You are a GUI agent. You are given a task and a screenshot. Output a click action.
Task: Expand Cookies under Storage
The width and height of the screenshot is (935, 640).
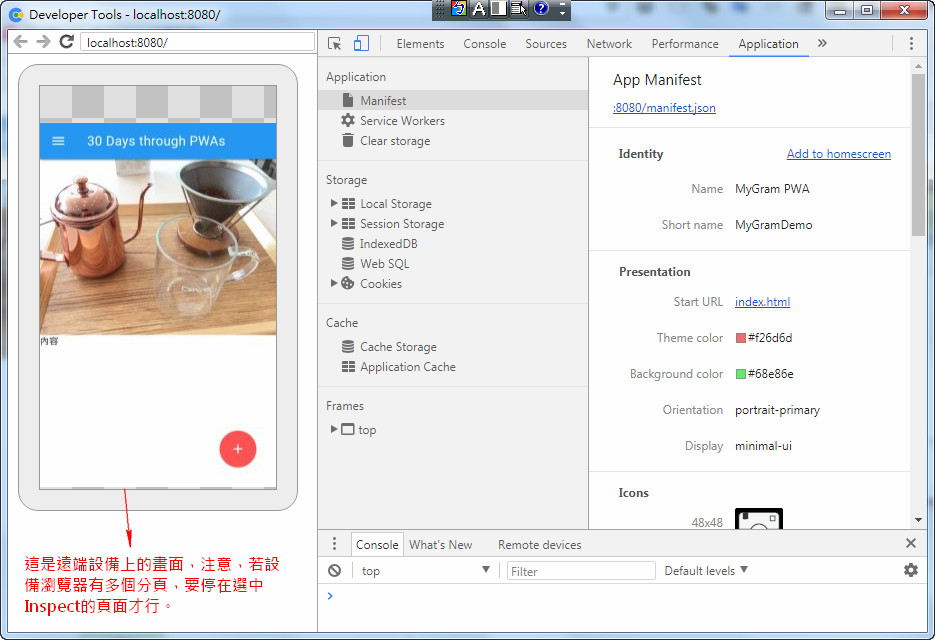click(x=334, y=283)
